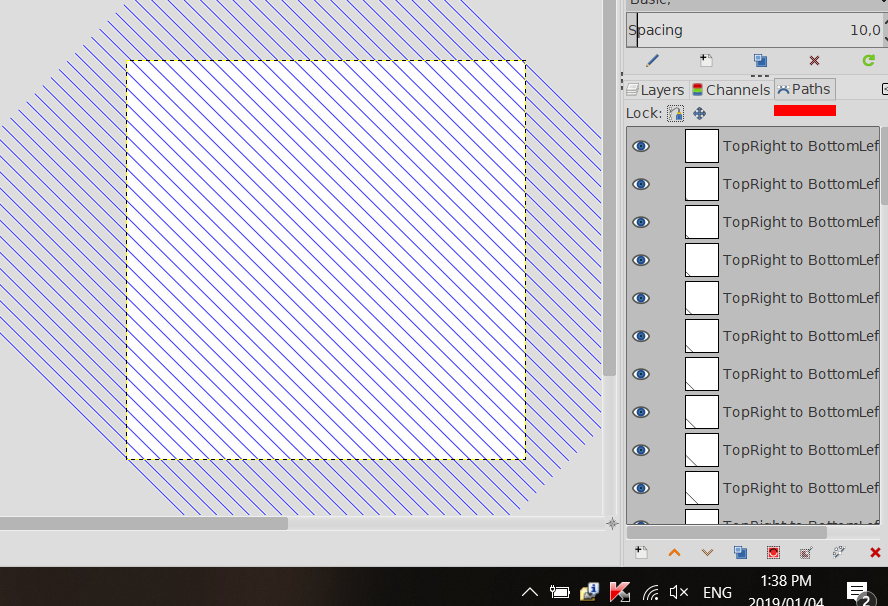Convert path to selection using red icon

click(x=773, y=552)
